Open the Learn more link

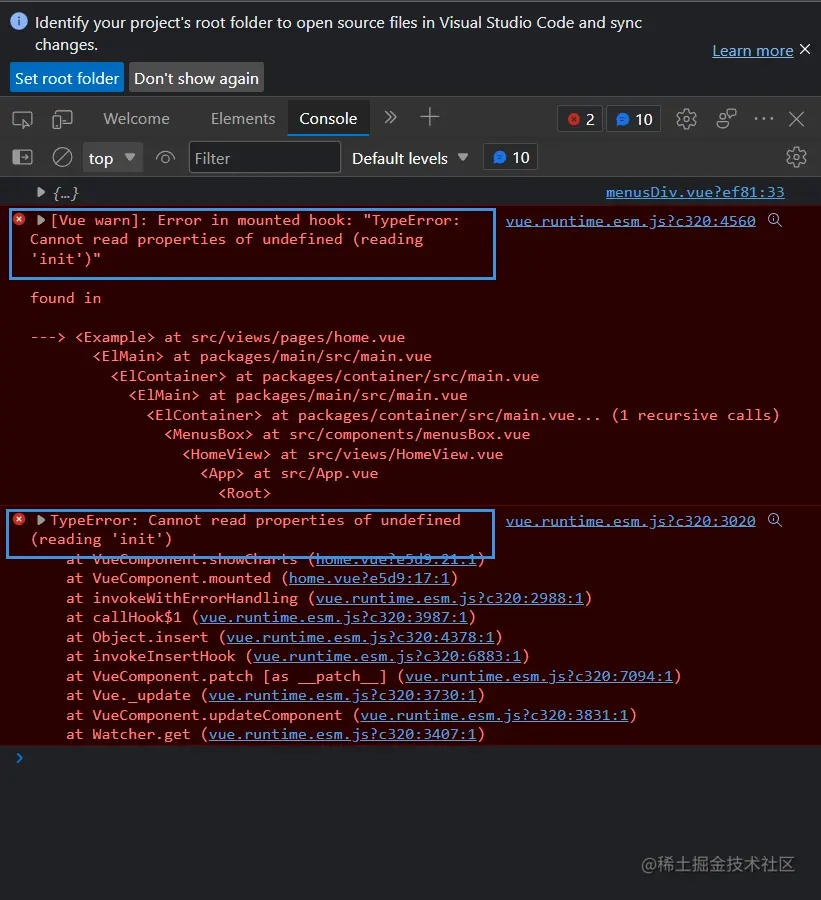click(x=753, y=51)
